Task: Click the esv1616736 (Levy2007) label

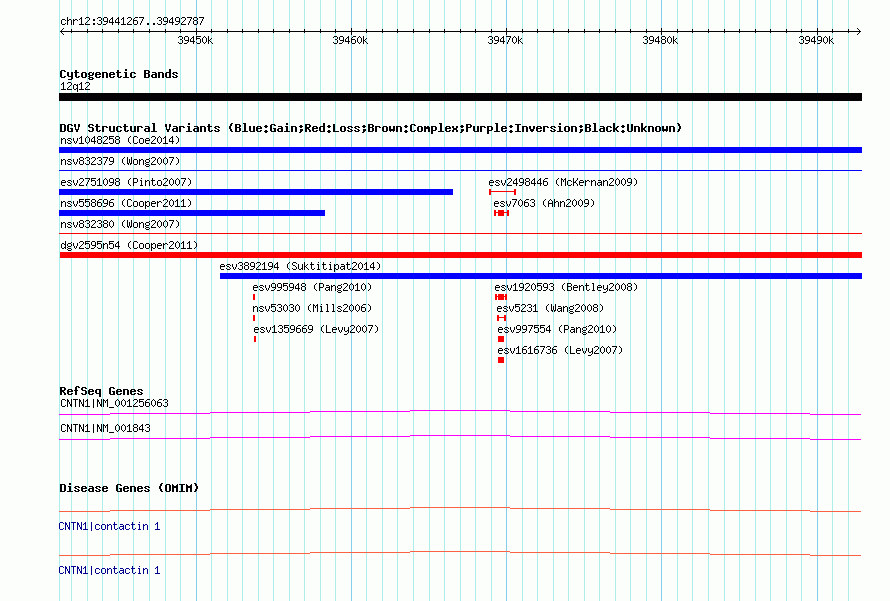Action: pos(560,350)
